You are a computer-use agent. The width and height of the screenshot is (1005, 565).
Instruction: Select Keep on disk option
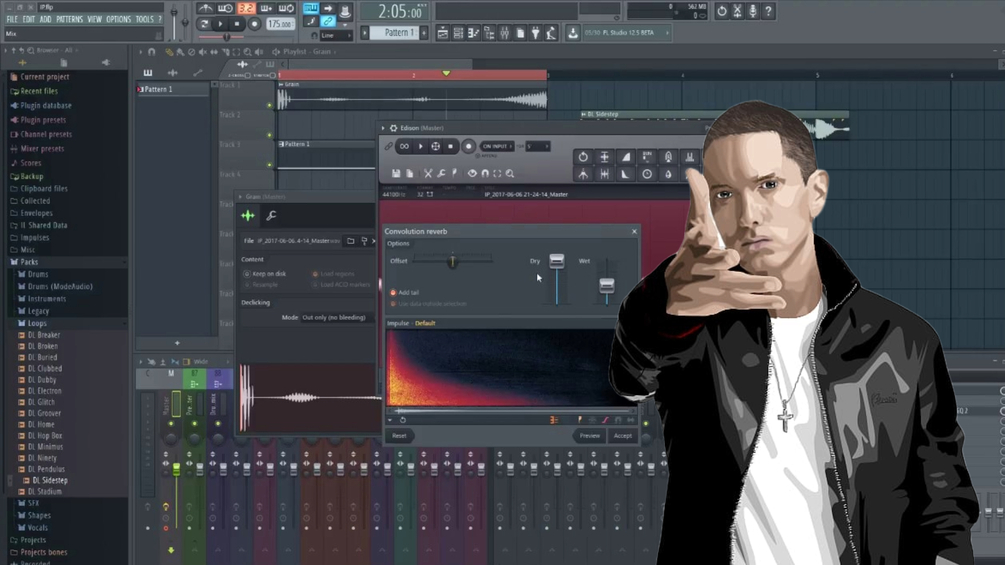point(265,274)
